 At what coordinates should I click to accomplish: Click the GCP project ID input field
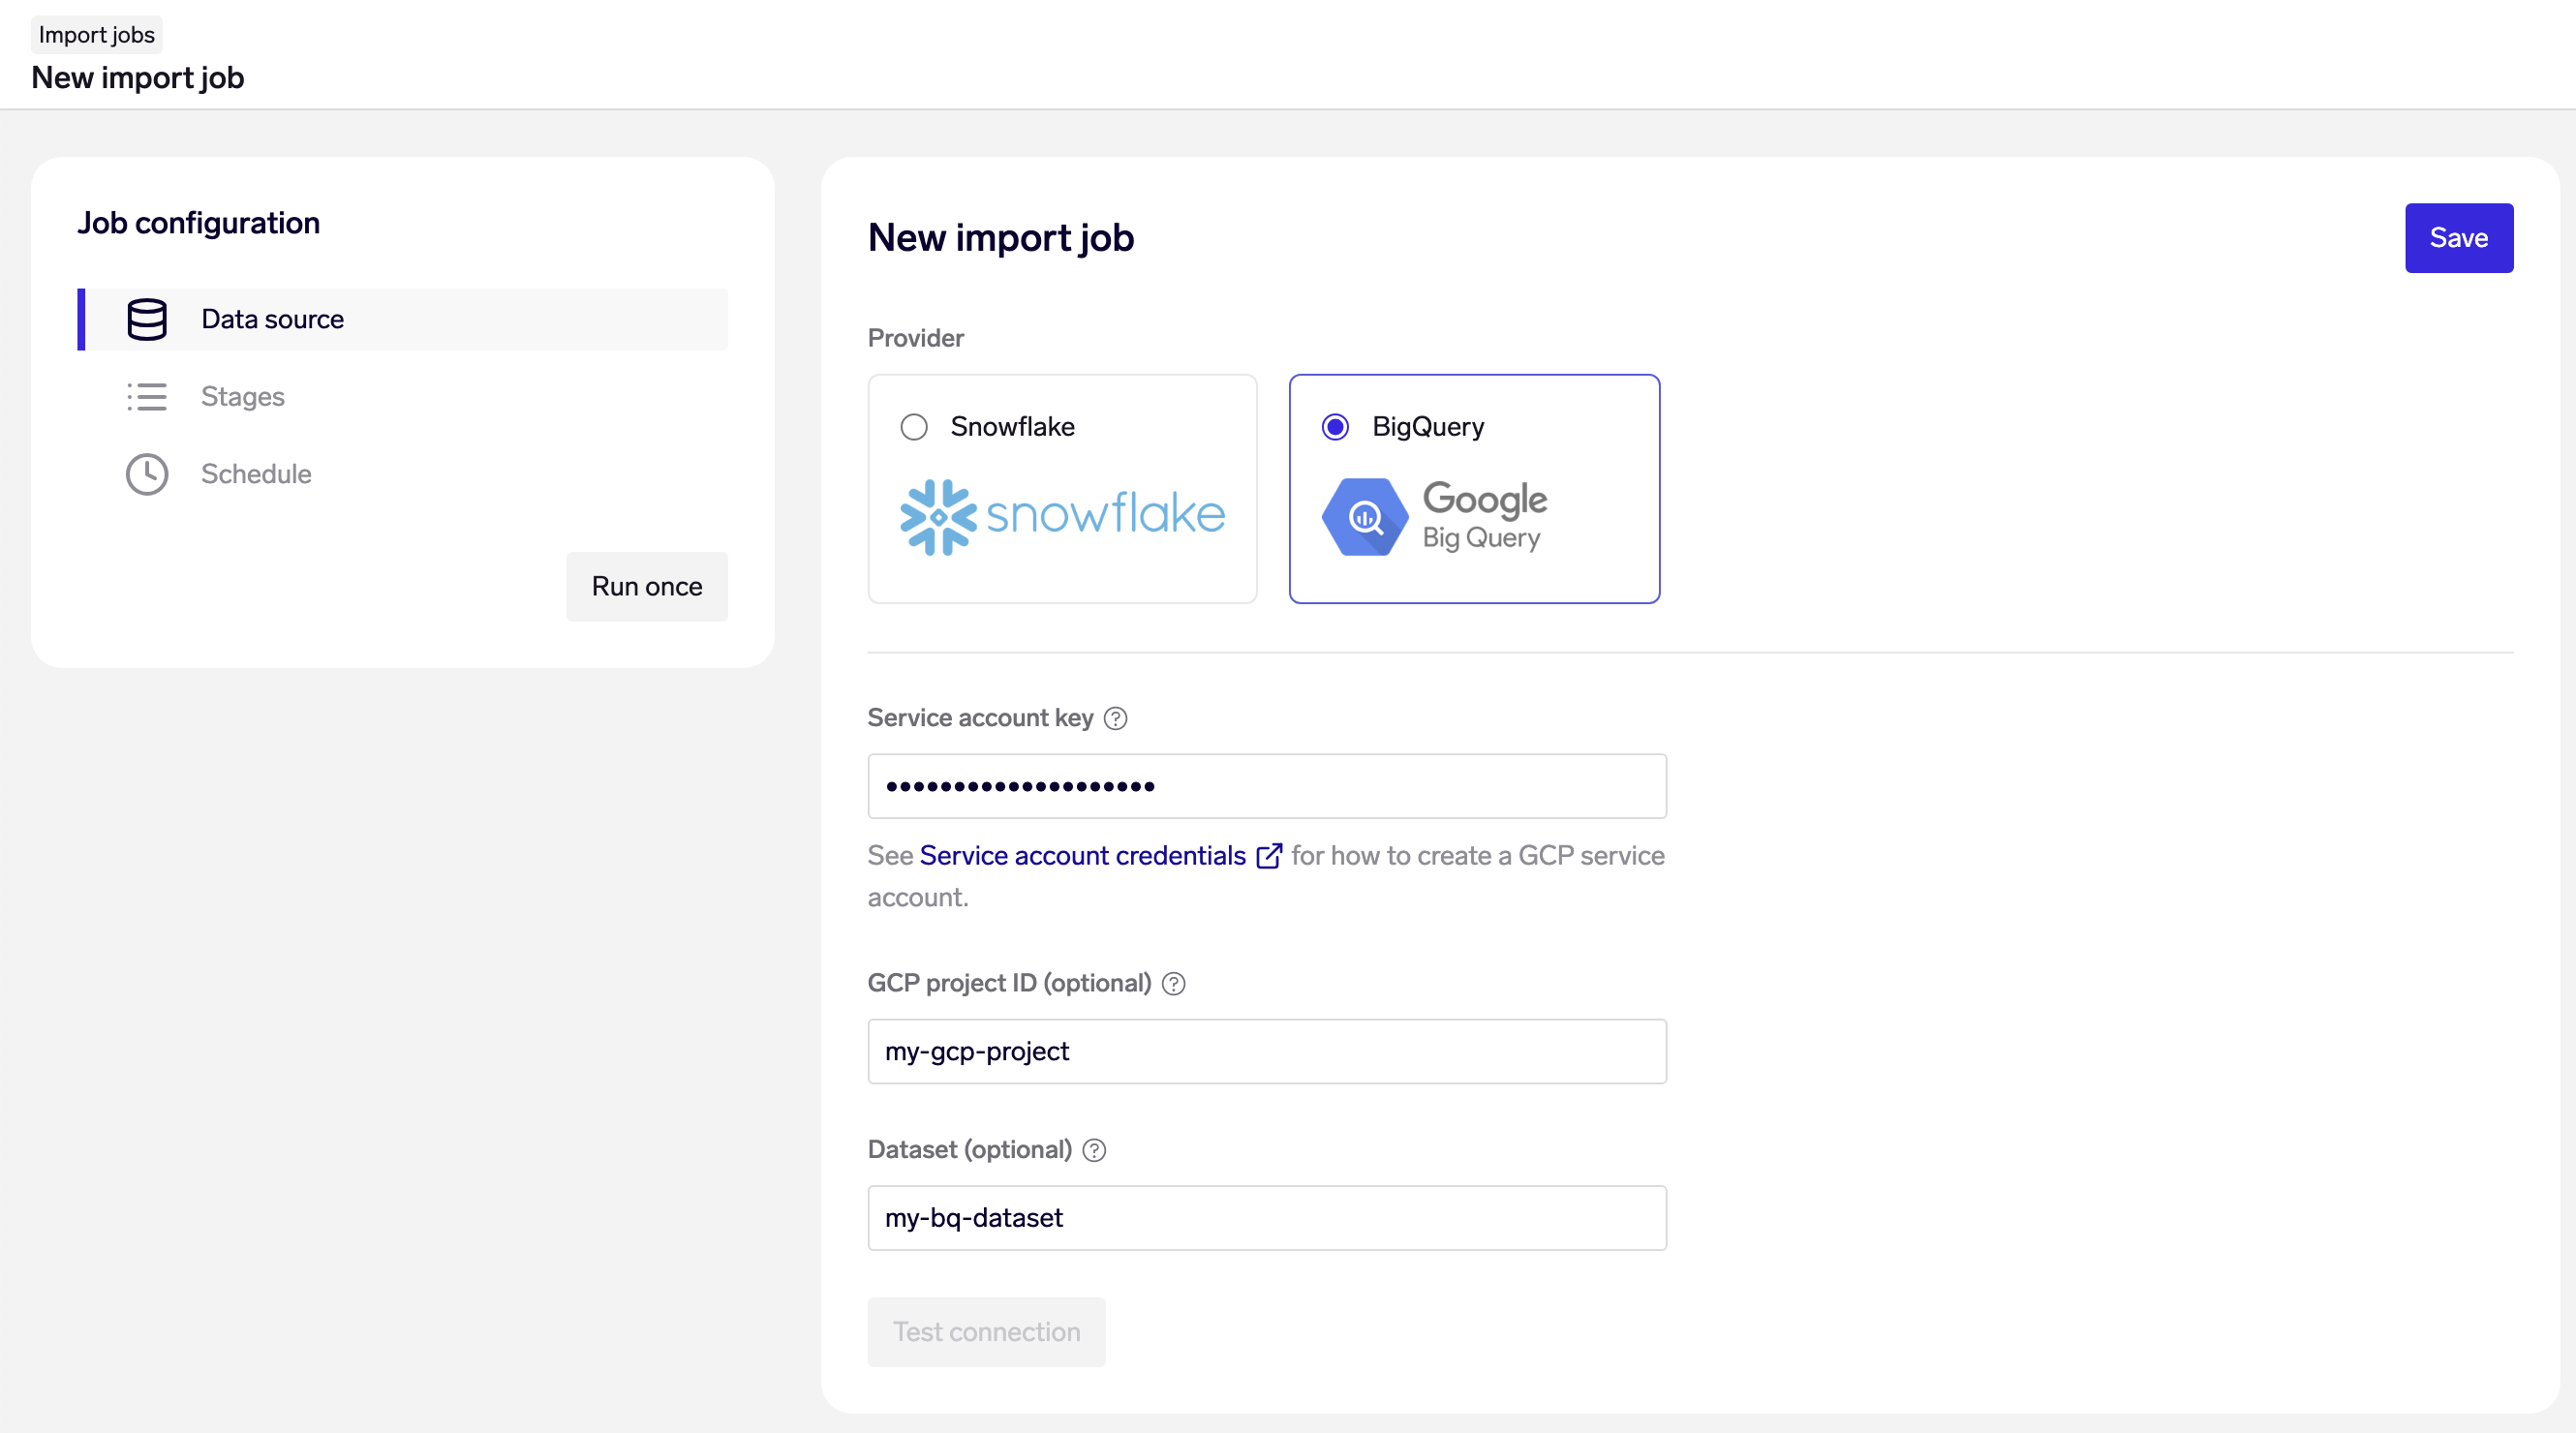coord(1267,1050)
